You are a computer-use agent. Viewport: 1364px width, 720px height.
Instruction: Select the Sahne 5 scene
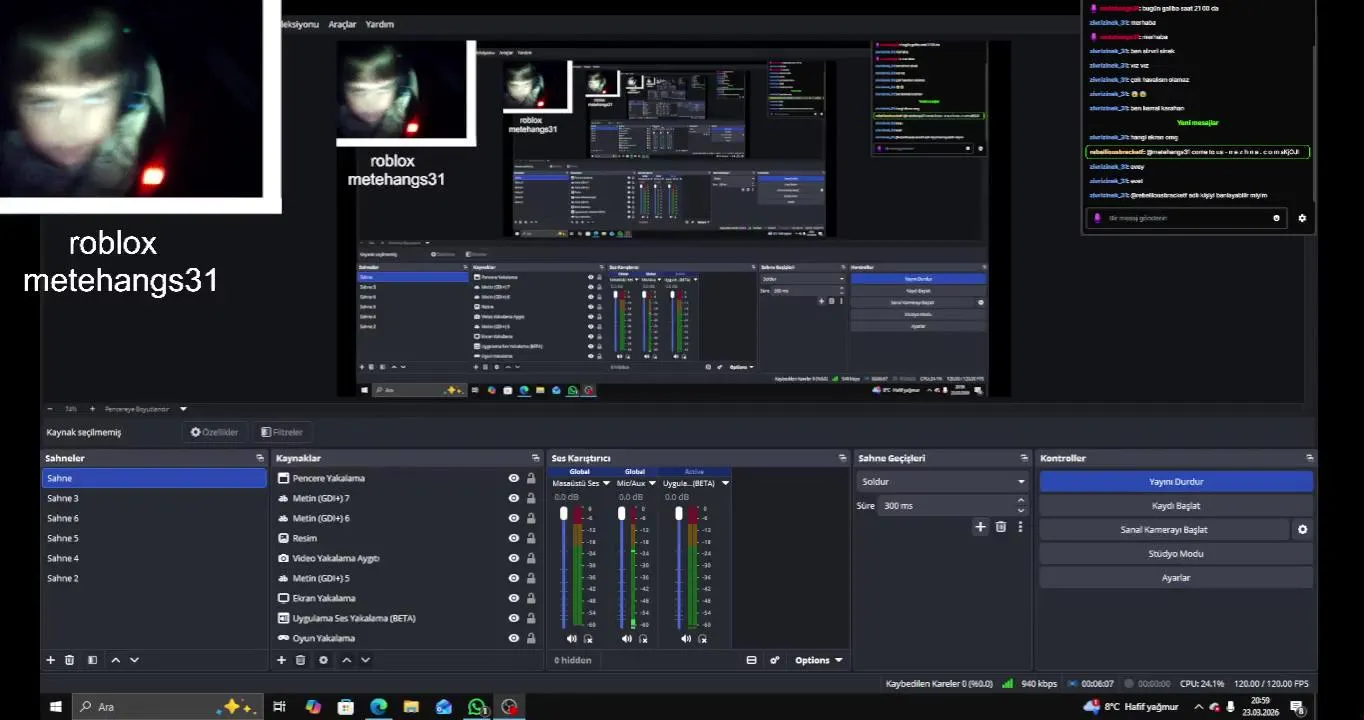tap(154, 538)
